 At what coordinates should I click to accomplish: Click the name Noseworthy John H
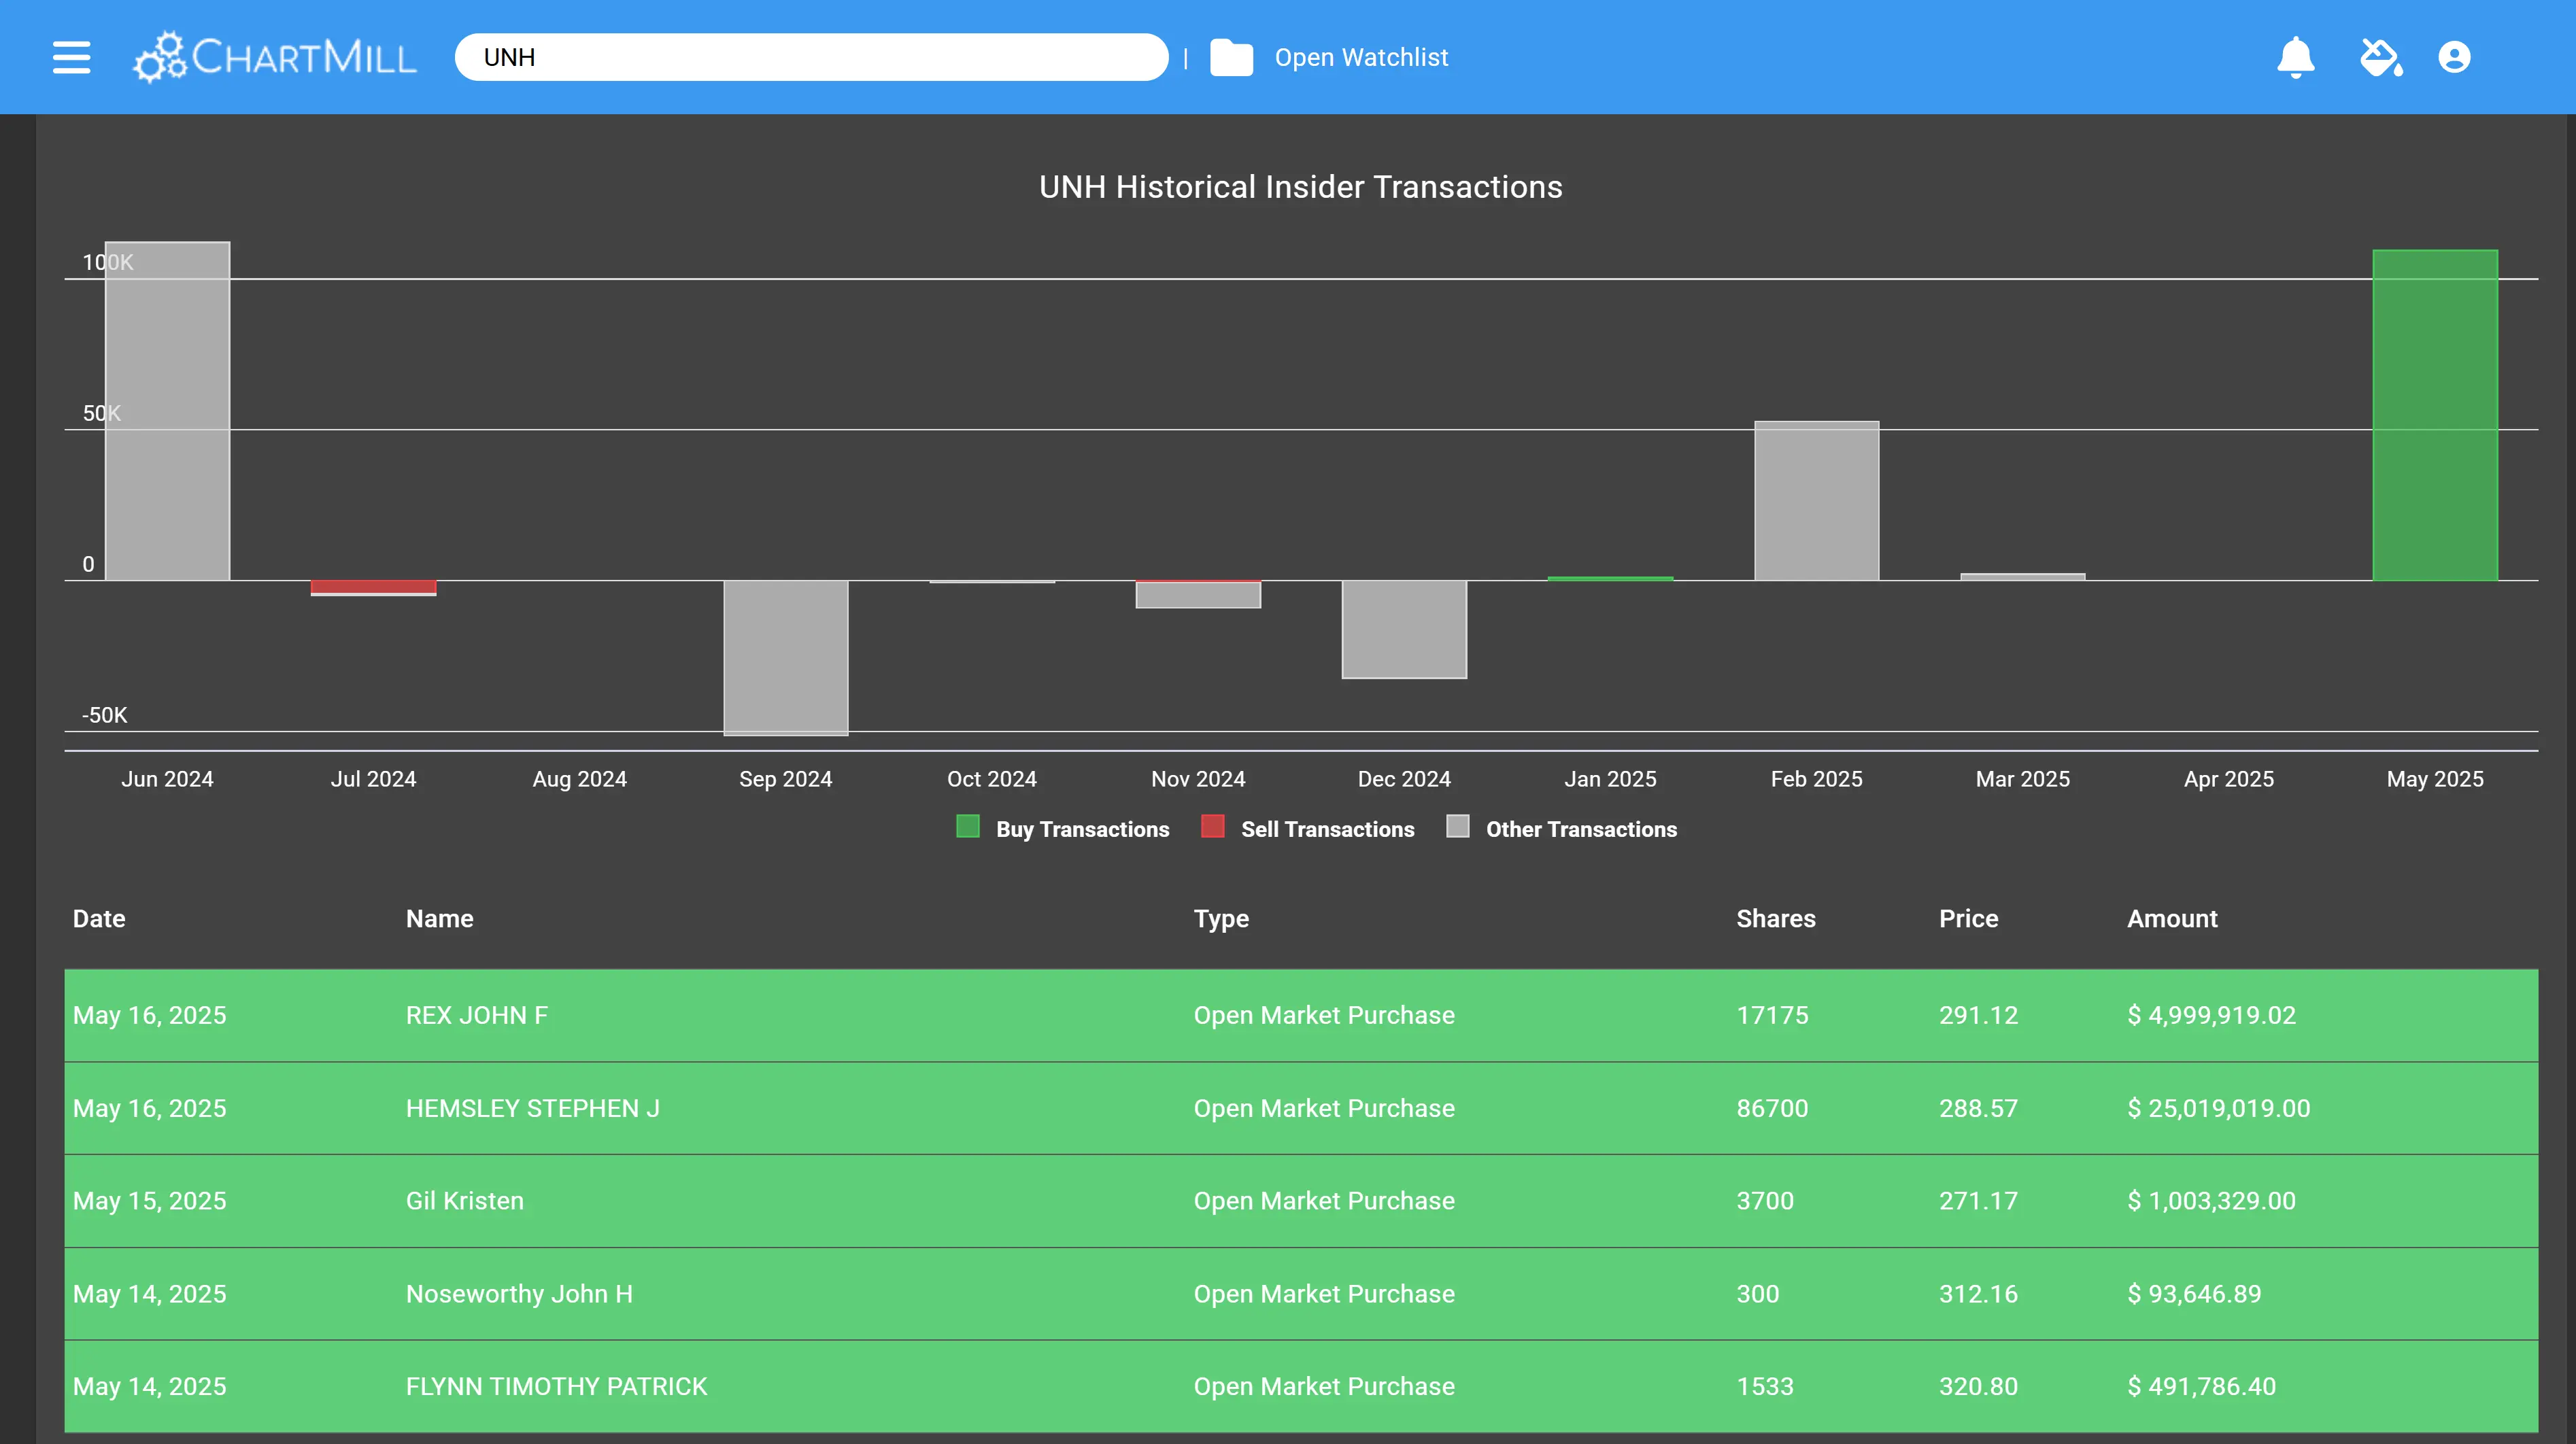coord(519,1293)
